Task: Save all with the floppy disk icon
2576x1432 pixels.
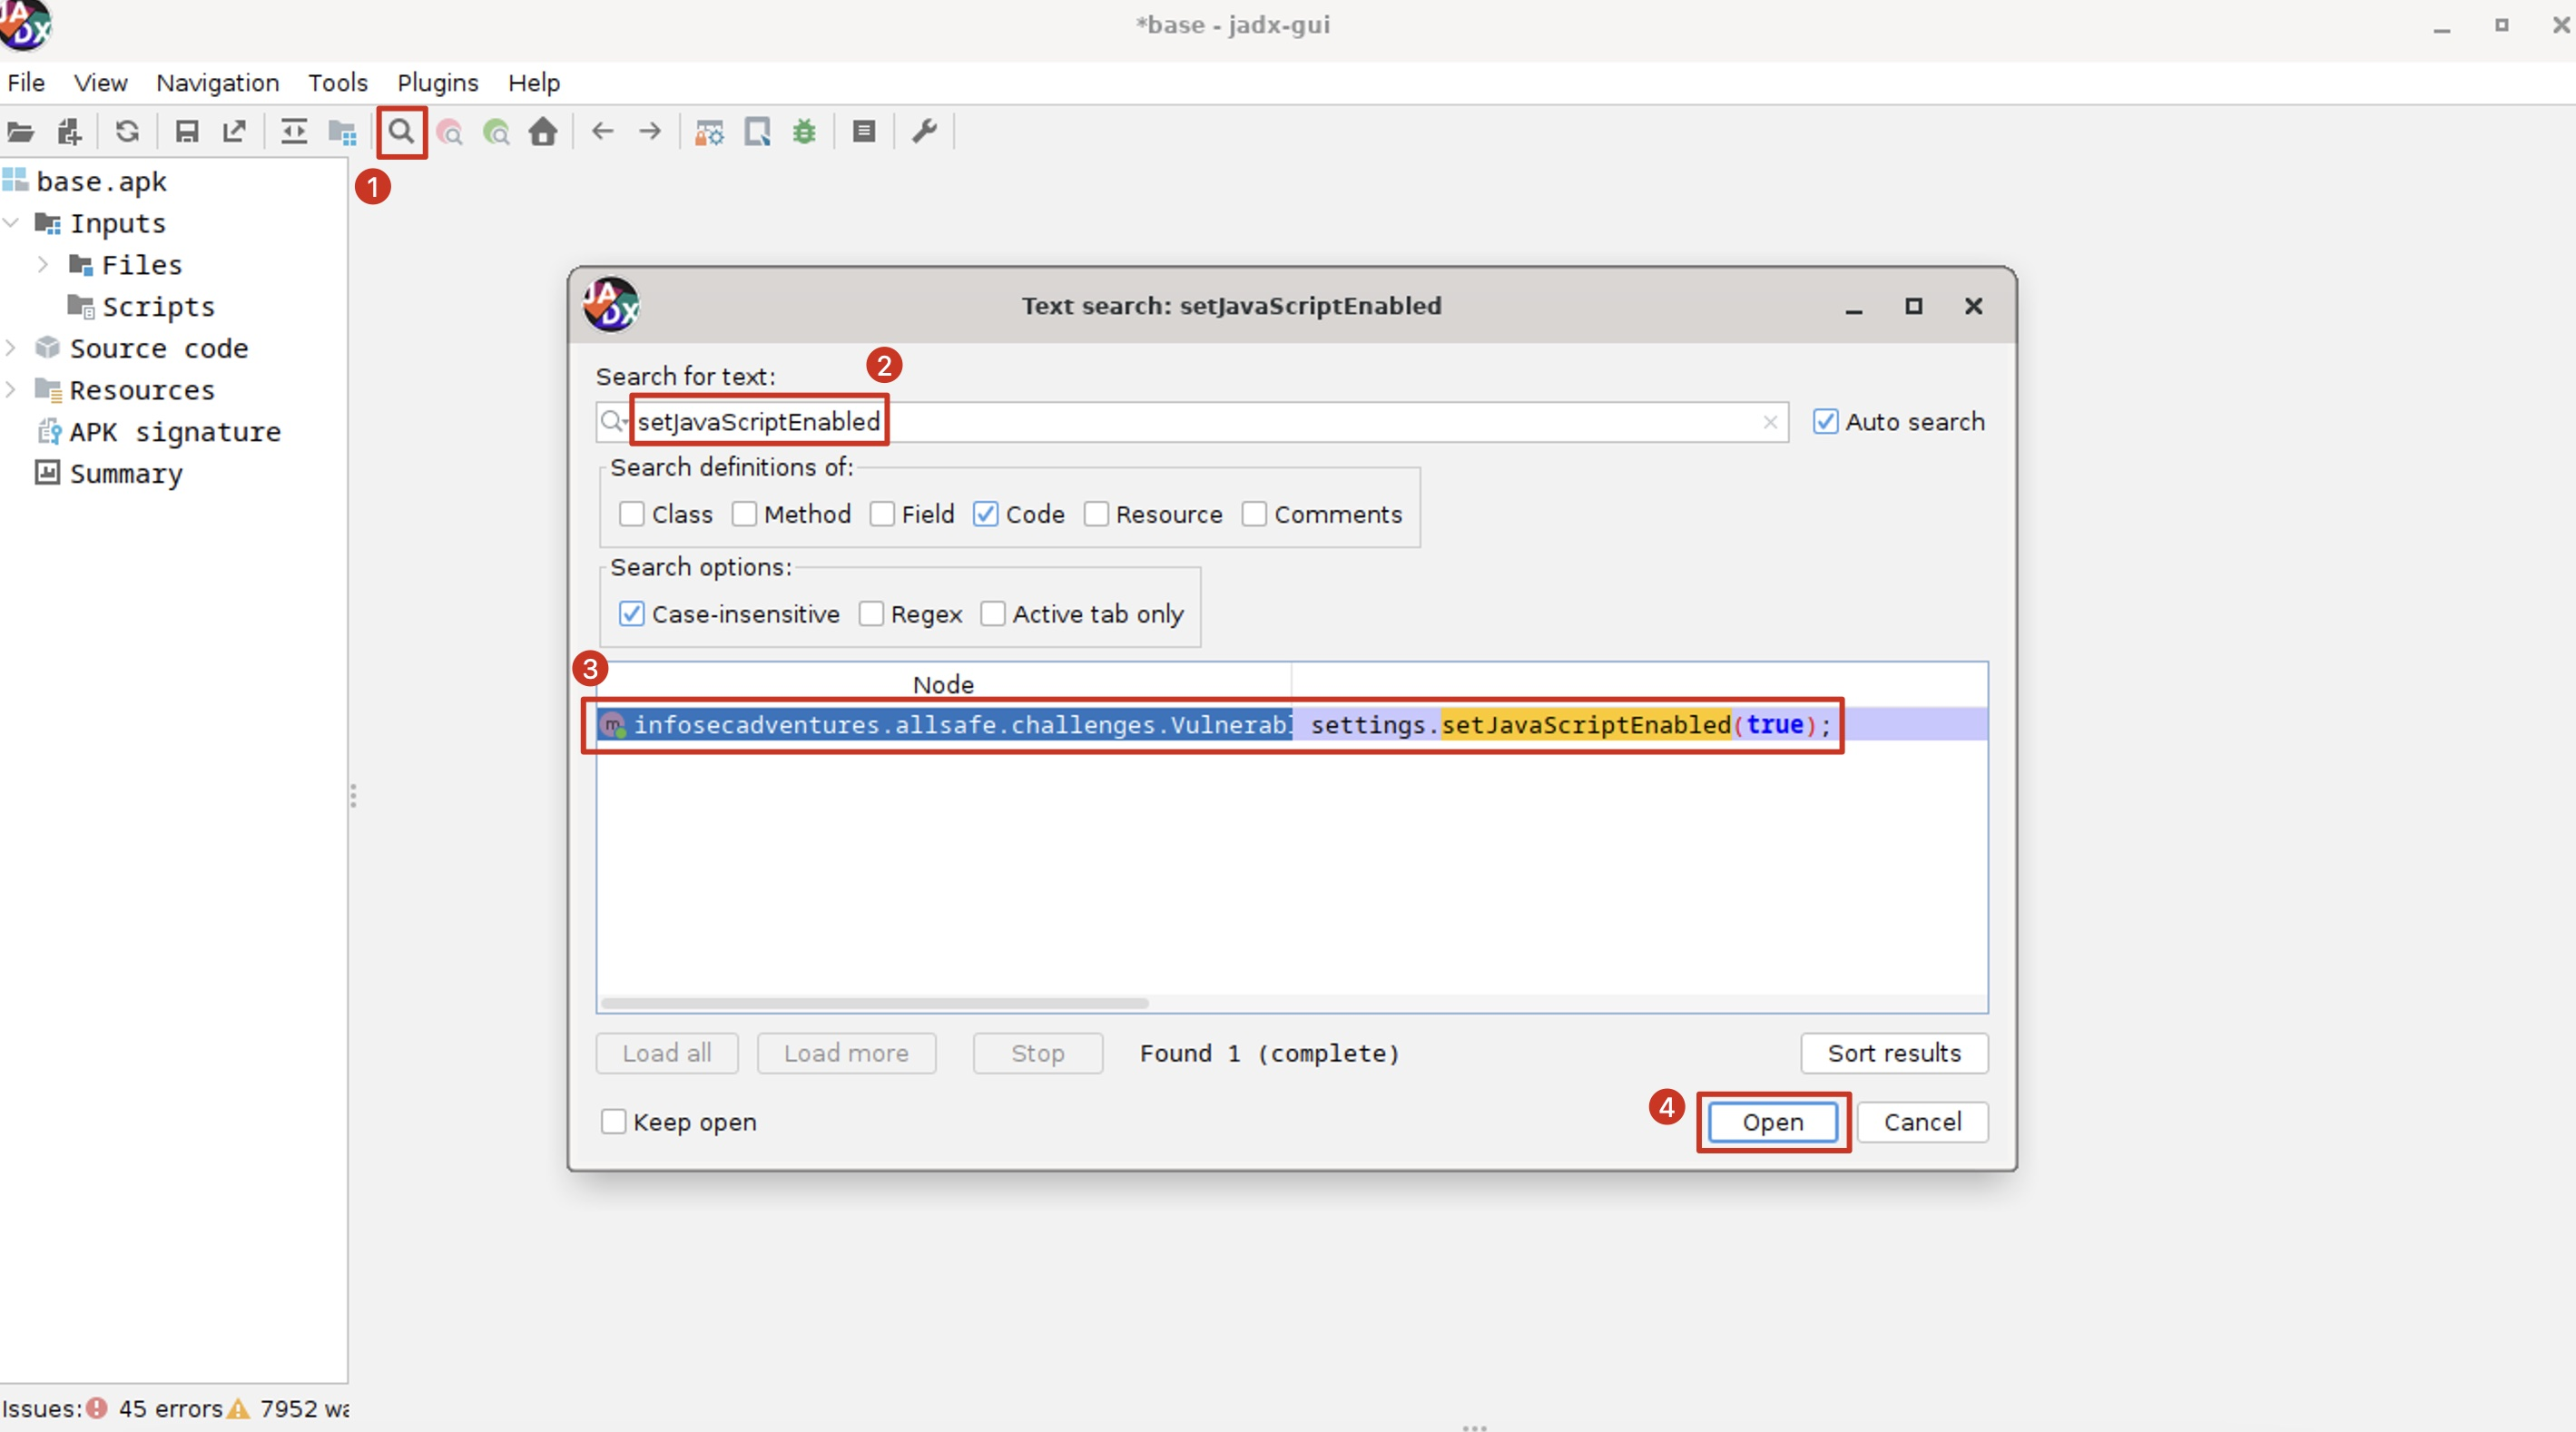Action: point(187,132)
